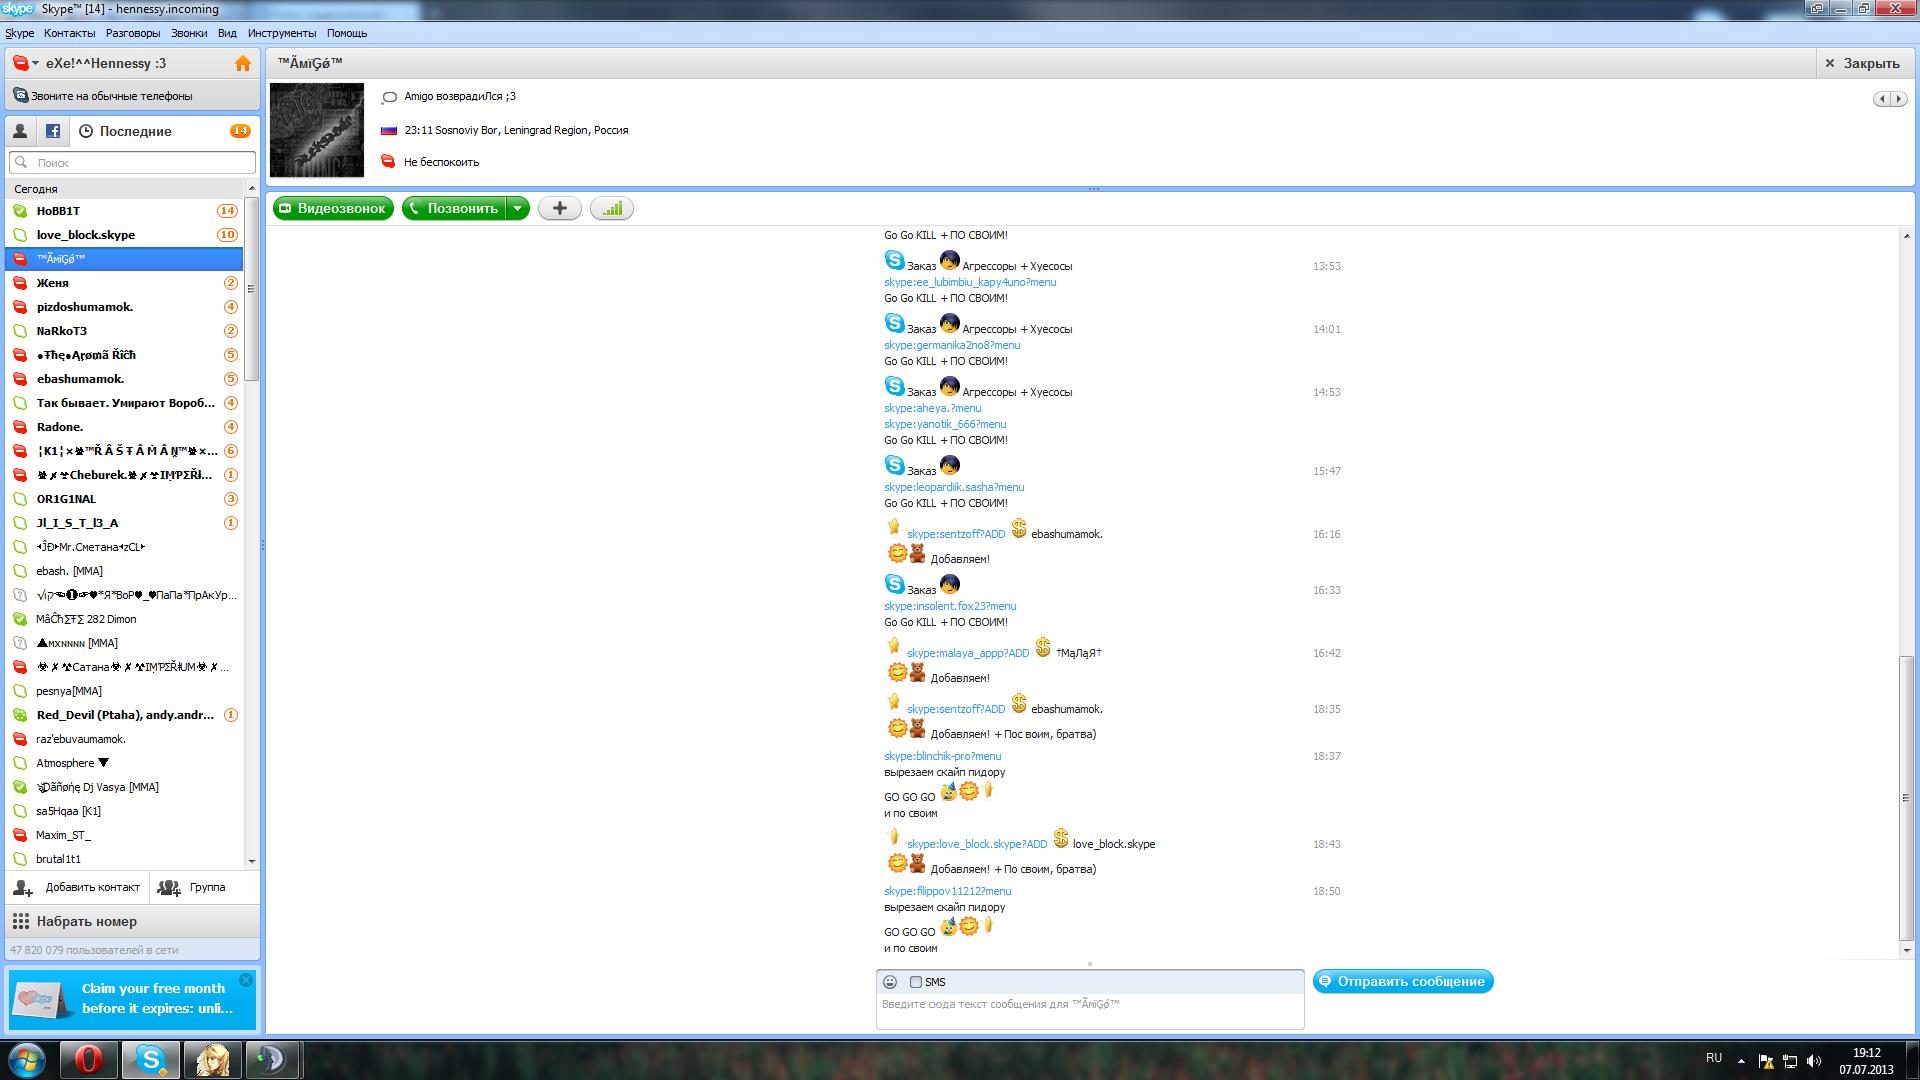Click the Skype icon in taskbar
1920x1080 pixels.
point(151,1060)
